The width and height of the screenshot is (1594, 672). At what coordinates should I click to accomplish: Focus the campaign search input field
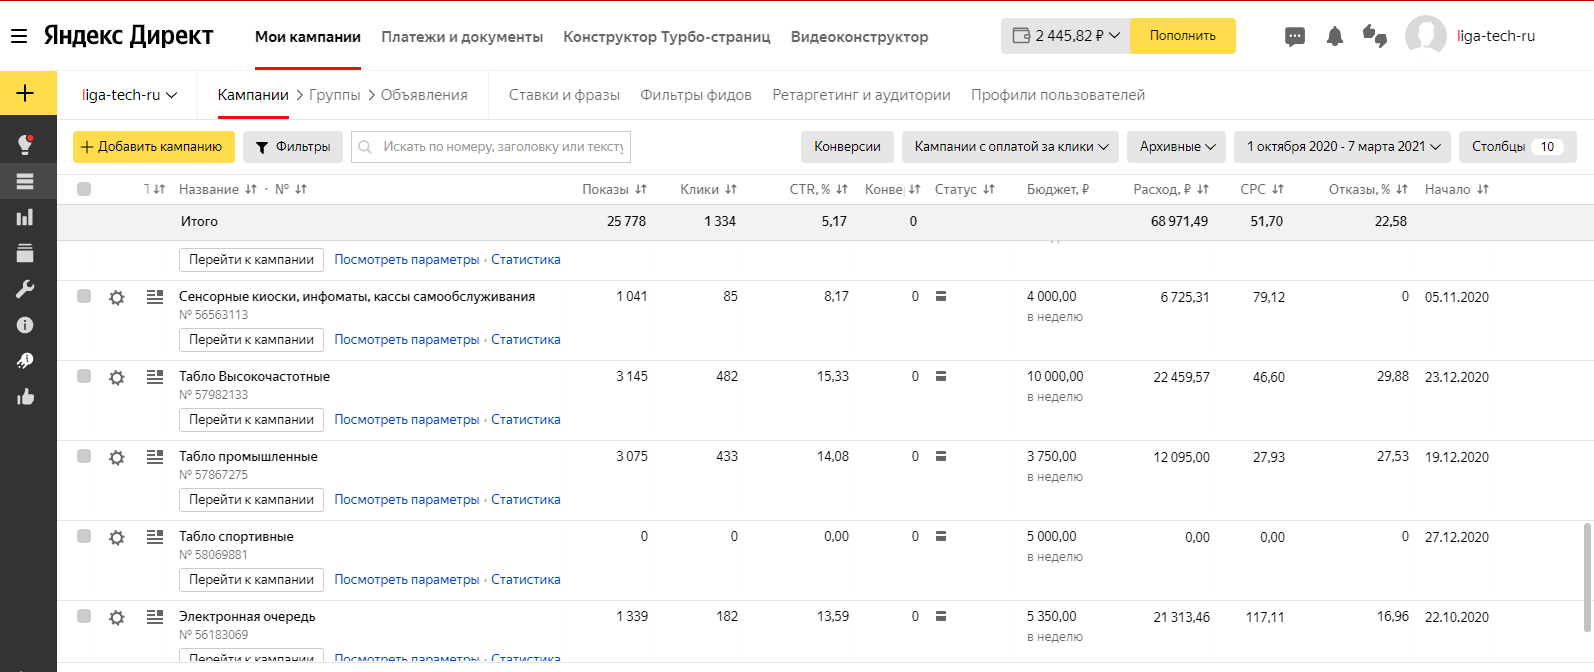pos(491,147)
